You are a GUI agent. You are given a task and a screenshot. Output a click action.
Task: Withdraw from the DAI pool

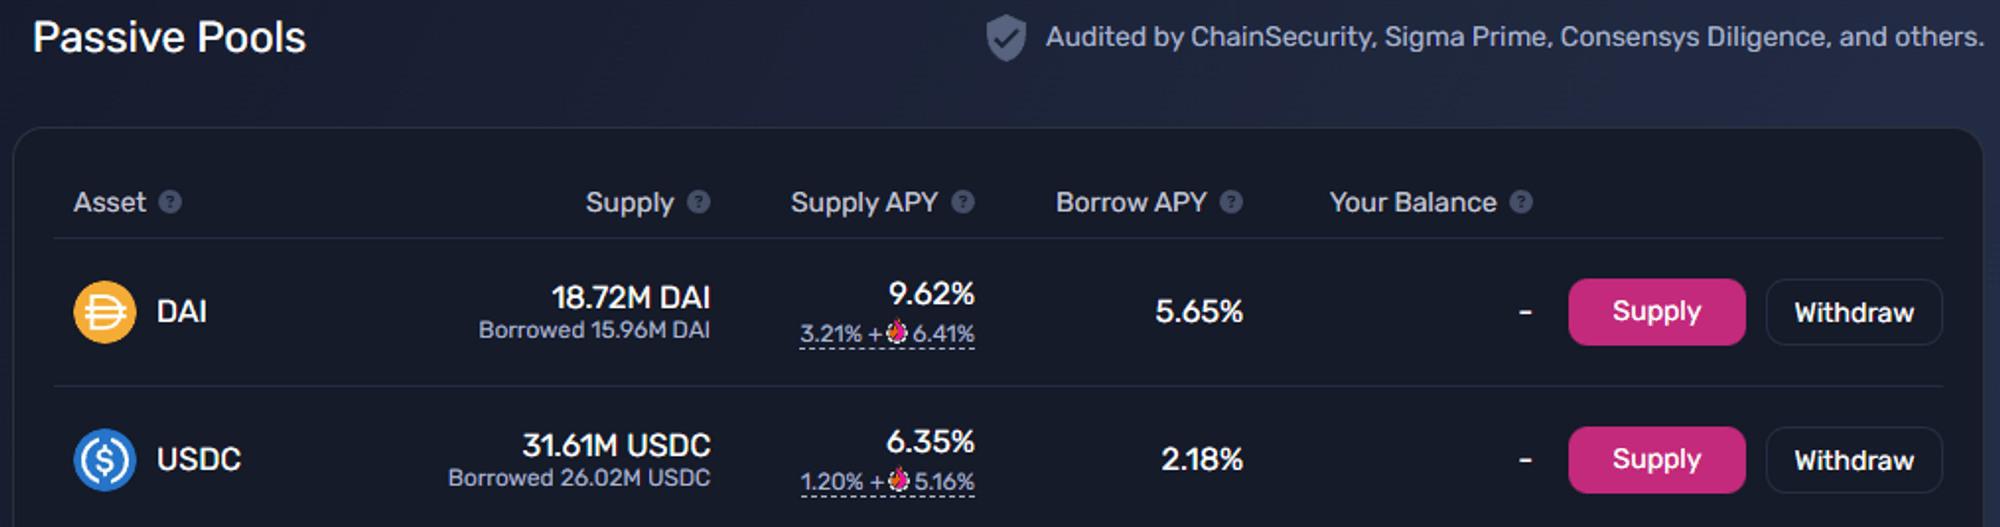1854,312
